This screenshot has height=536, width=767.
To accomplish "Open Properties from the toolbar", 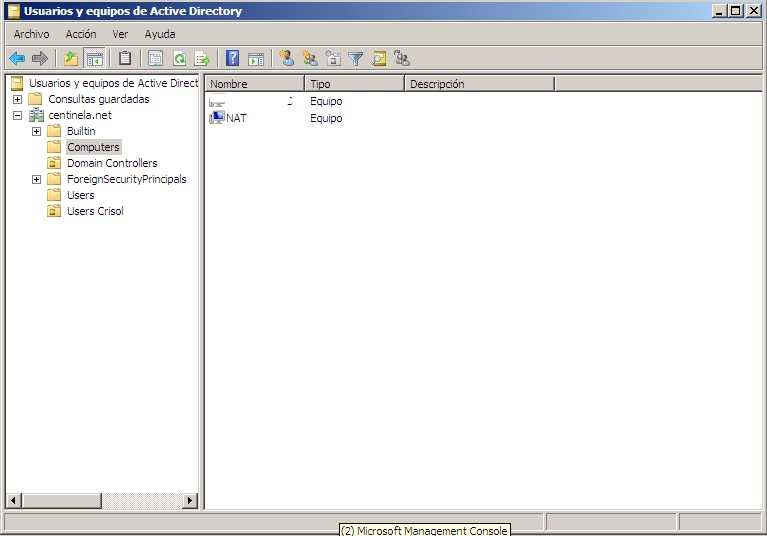I will click(156, 59).
